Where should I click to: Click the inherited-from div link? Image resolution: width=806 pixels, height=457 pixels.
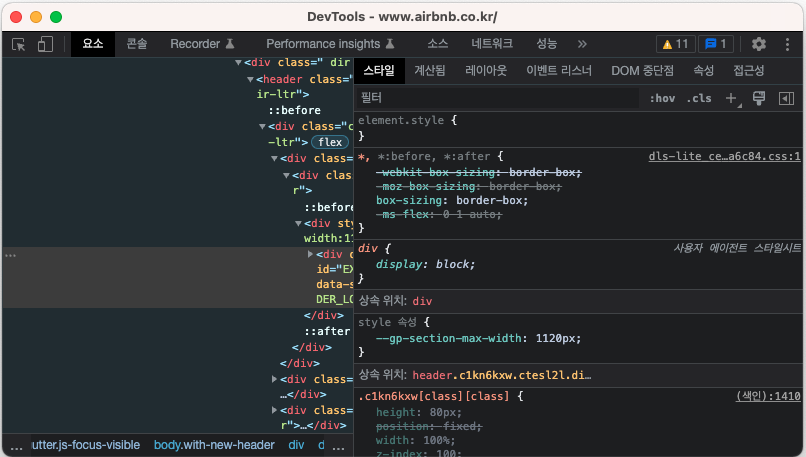point(422,301)
